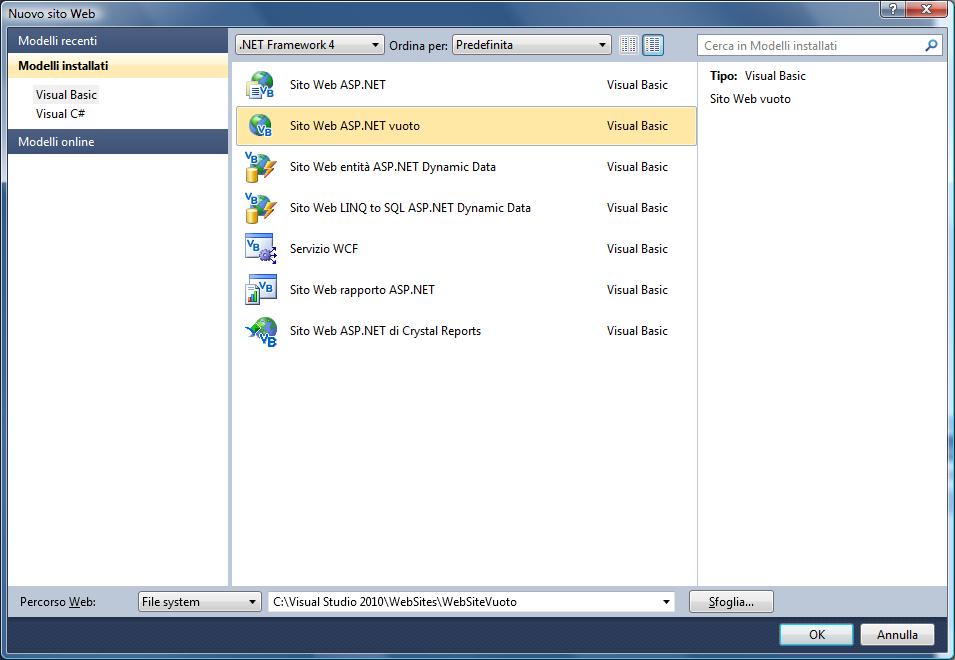Pick the Sito Web rapporto ASP.NET icon
Screen dimensions: 955x660
point(260,290)
